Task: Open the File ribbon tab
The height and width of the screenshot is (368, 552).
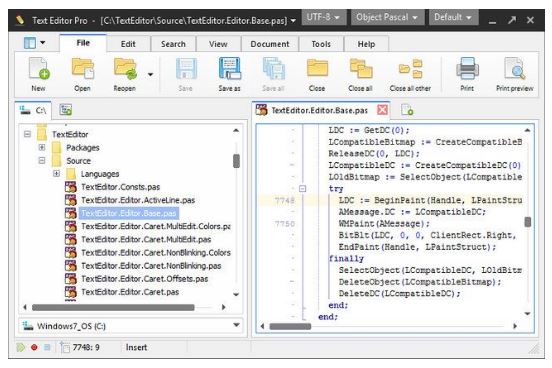Action: 83,43
